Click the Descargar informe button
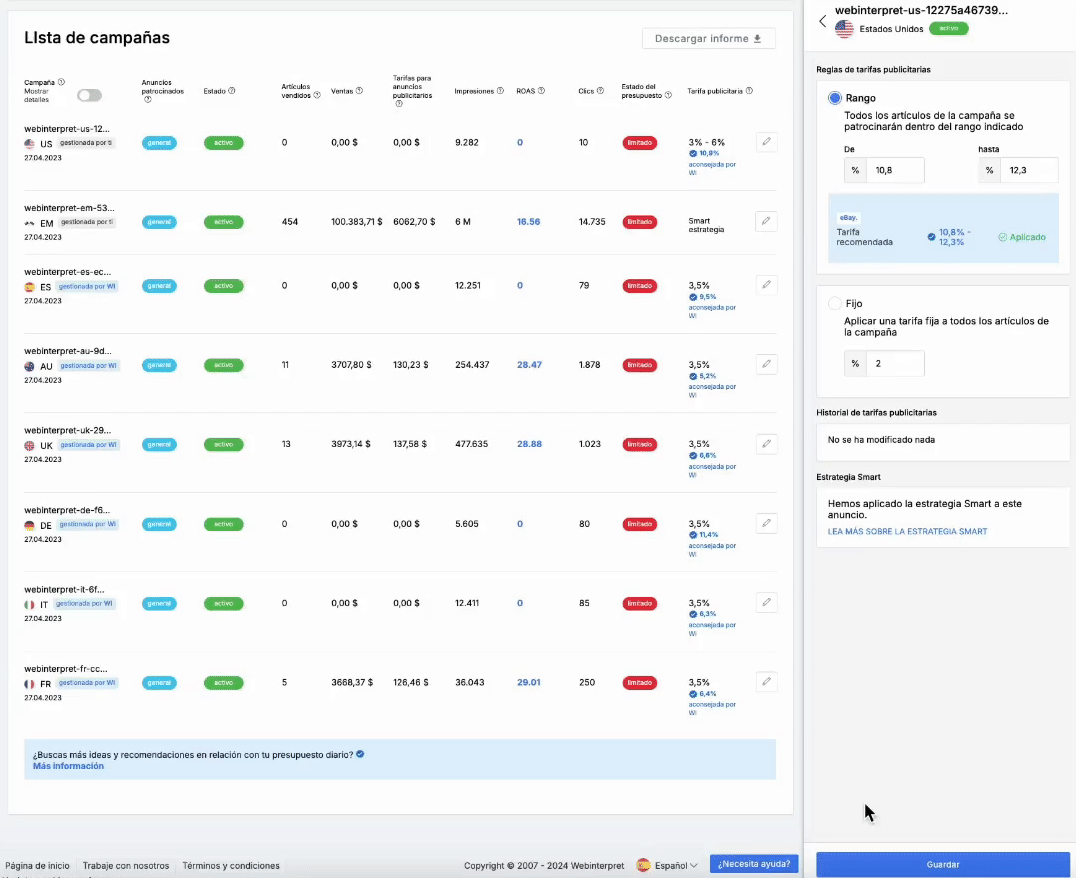 click(x=708, y=39)
